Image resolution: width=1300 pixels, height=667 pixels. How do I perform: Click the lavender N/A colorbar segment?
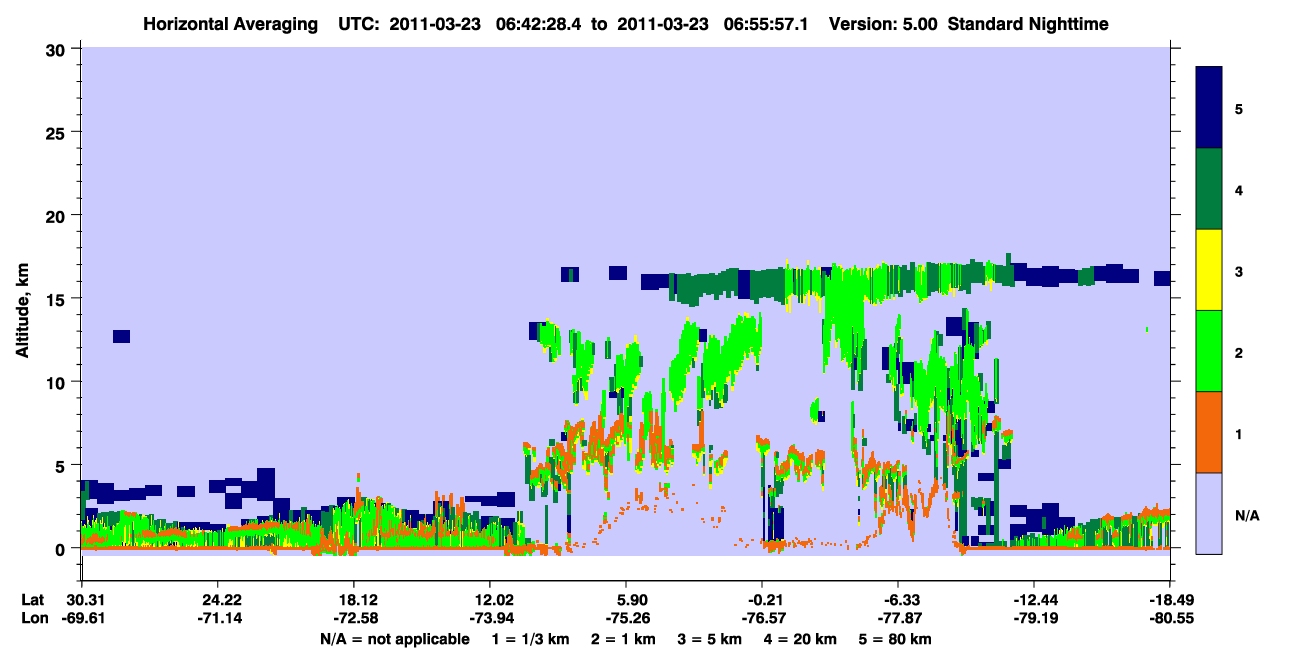click(x=1209, y=512)
